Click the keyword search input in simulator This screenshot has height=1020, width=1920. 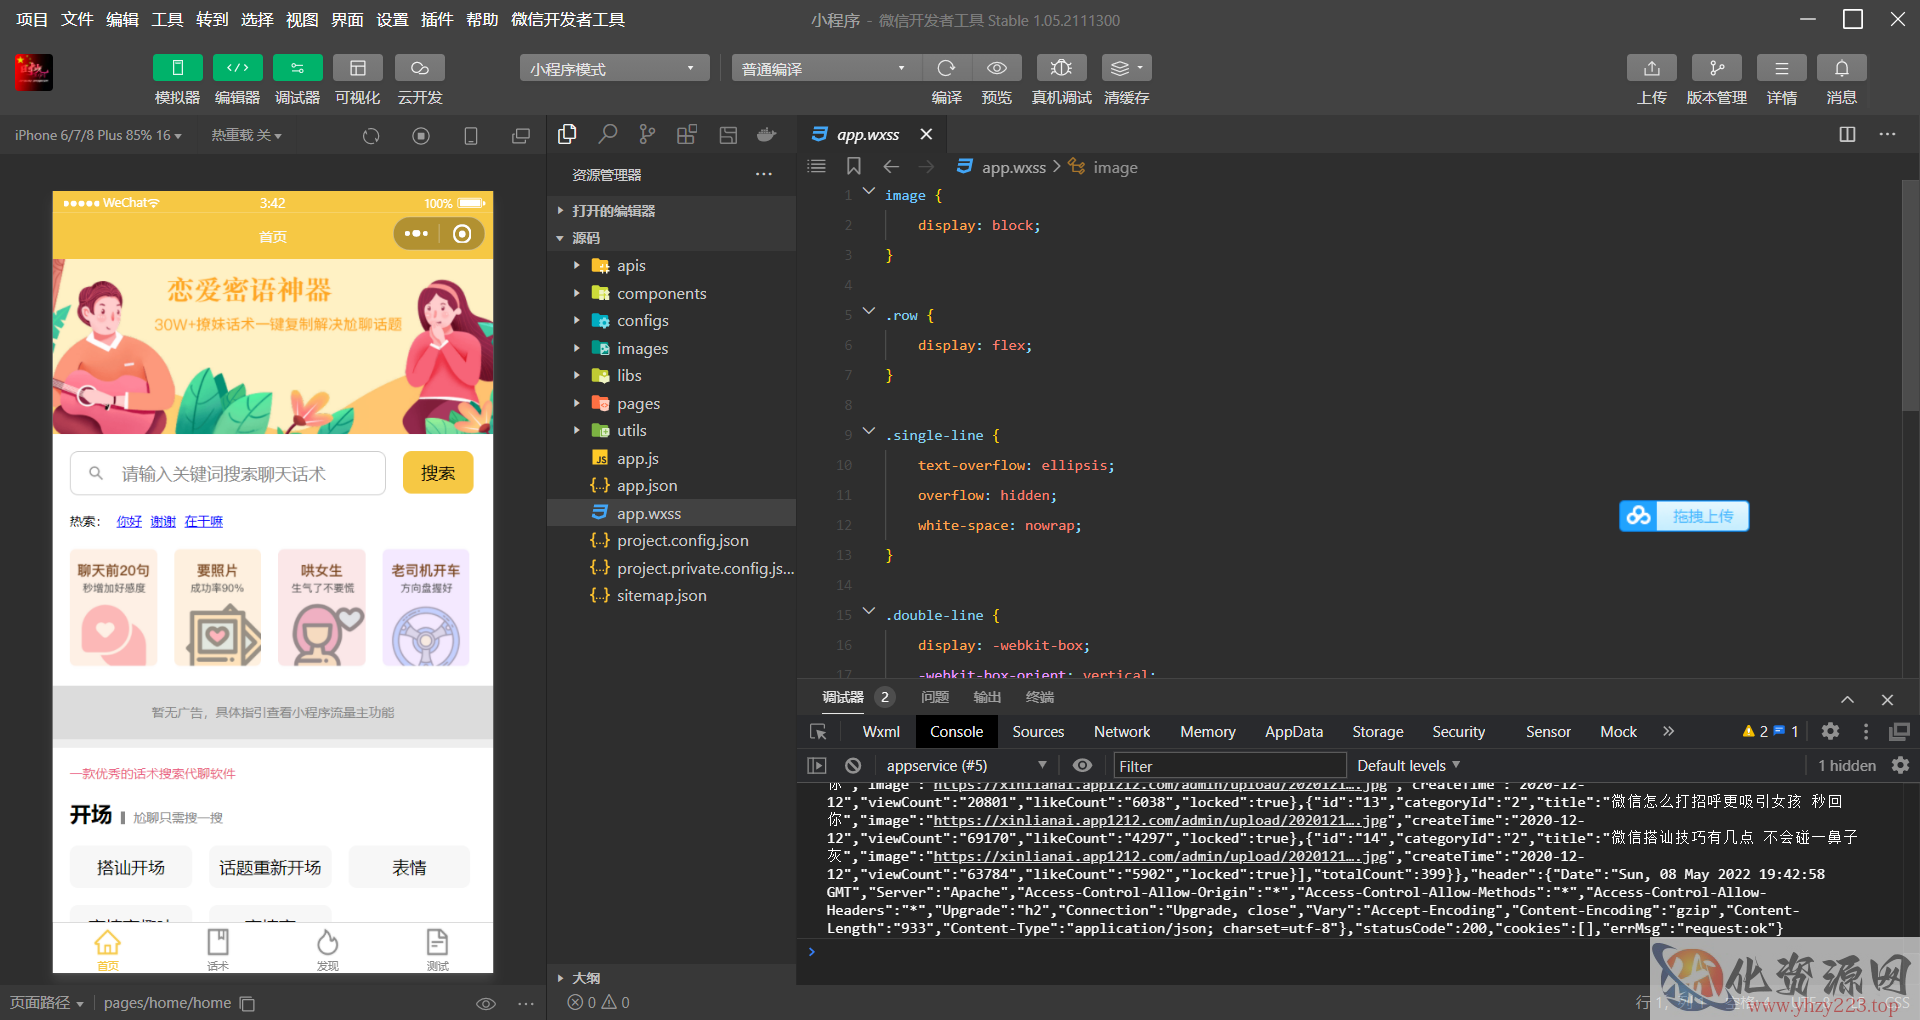pyautogui.click(x=228, y=473)
